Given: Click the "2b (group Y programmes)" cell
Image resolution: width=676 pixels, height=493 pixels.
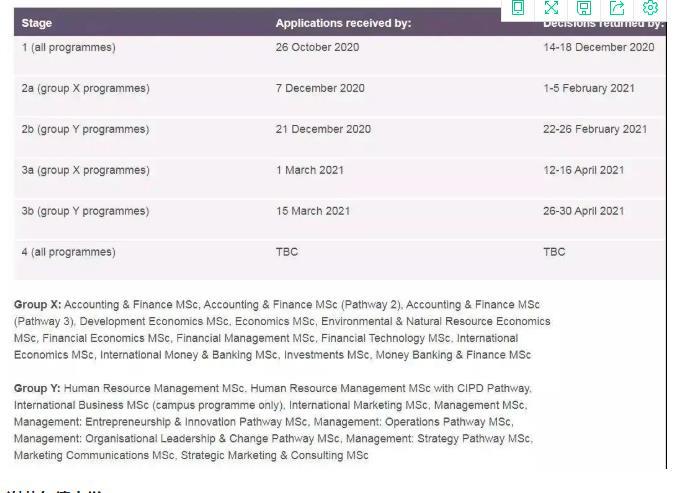Looking at the screenshot, I should 85,129.
